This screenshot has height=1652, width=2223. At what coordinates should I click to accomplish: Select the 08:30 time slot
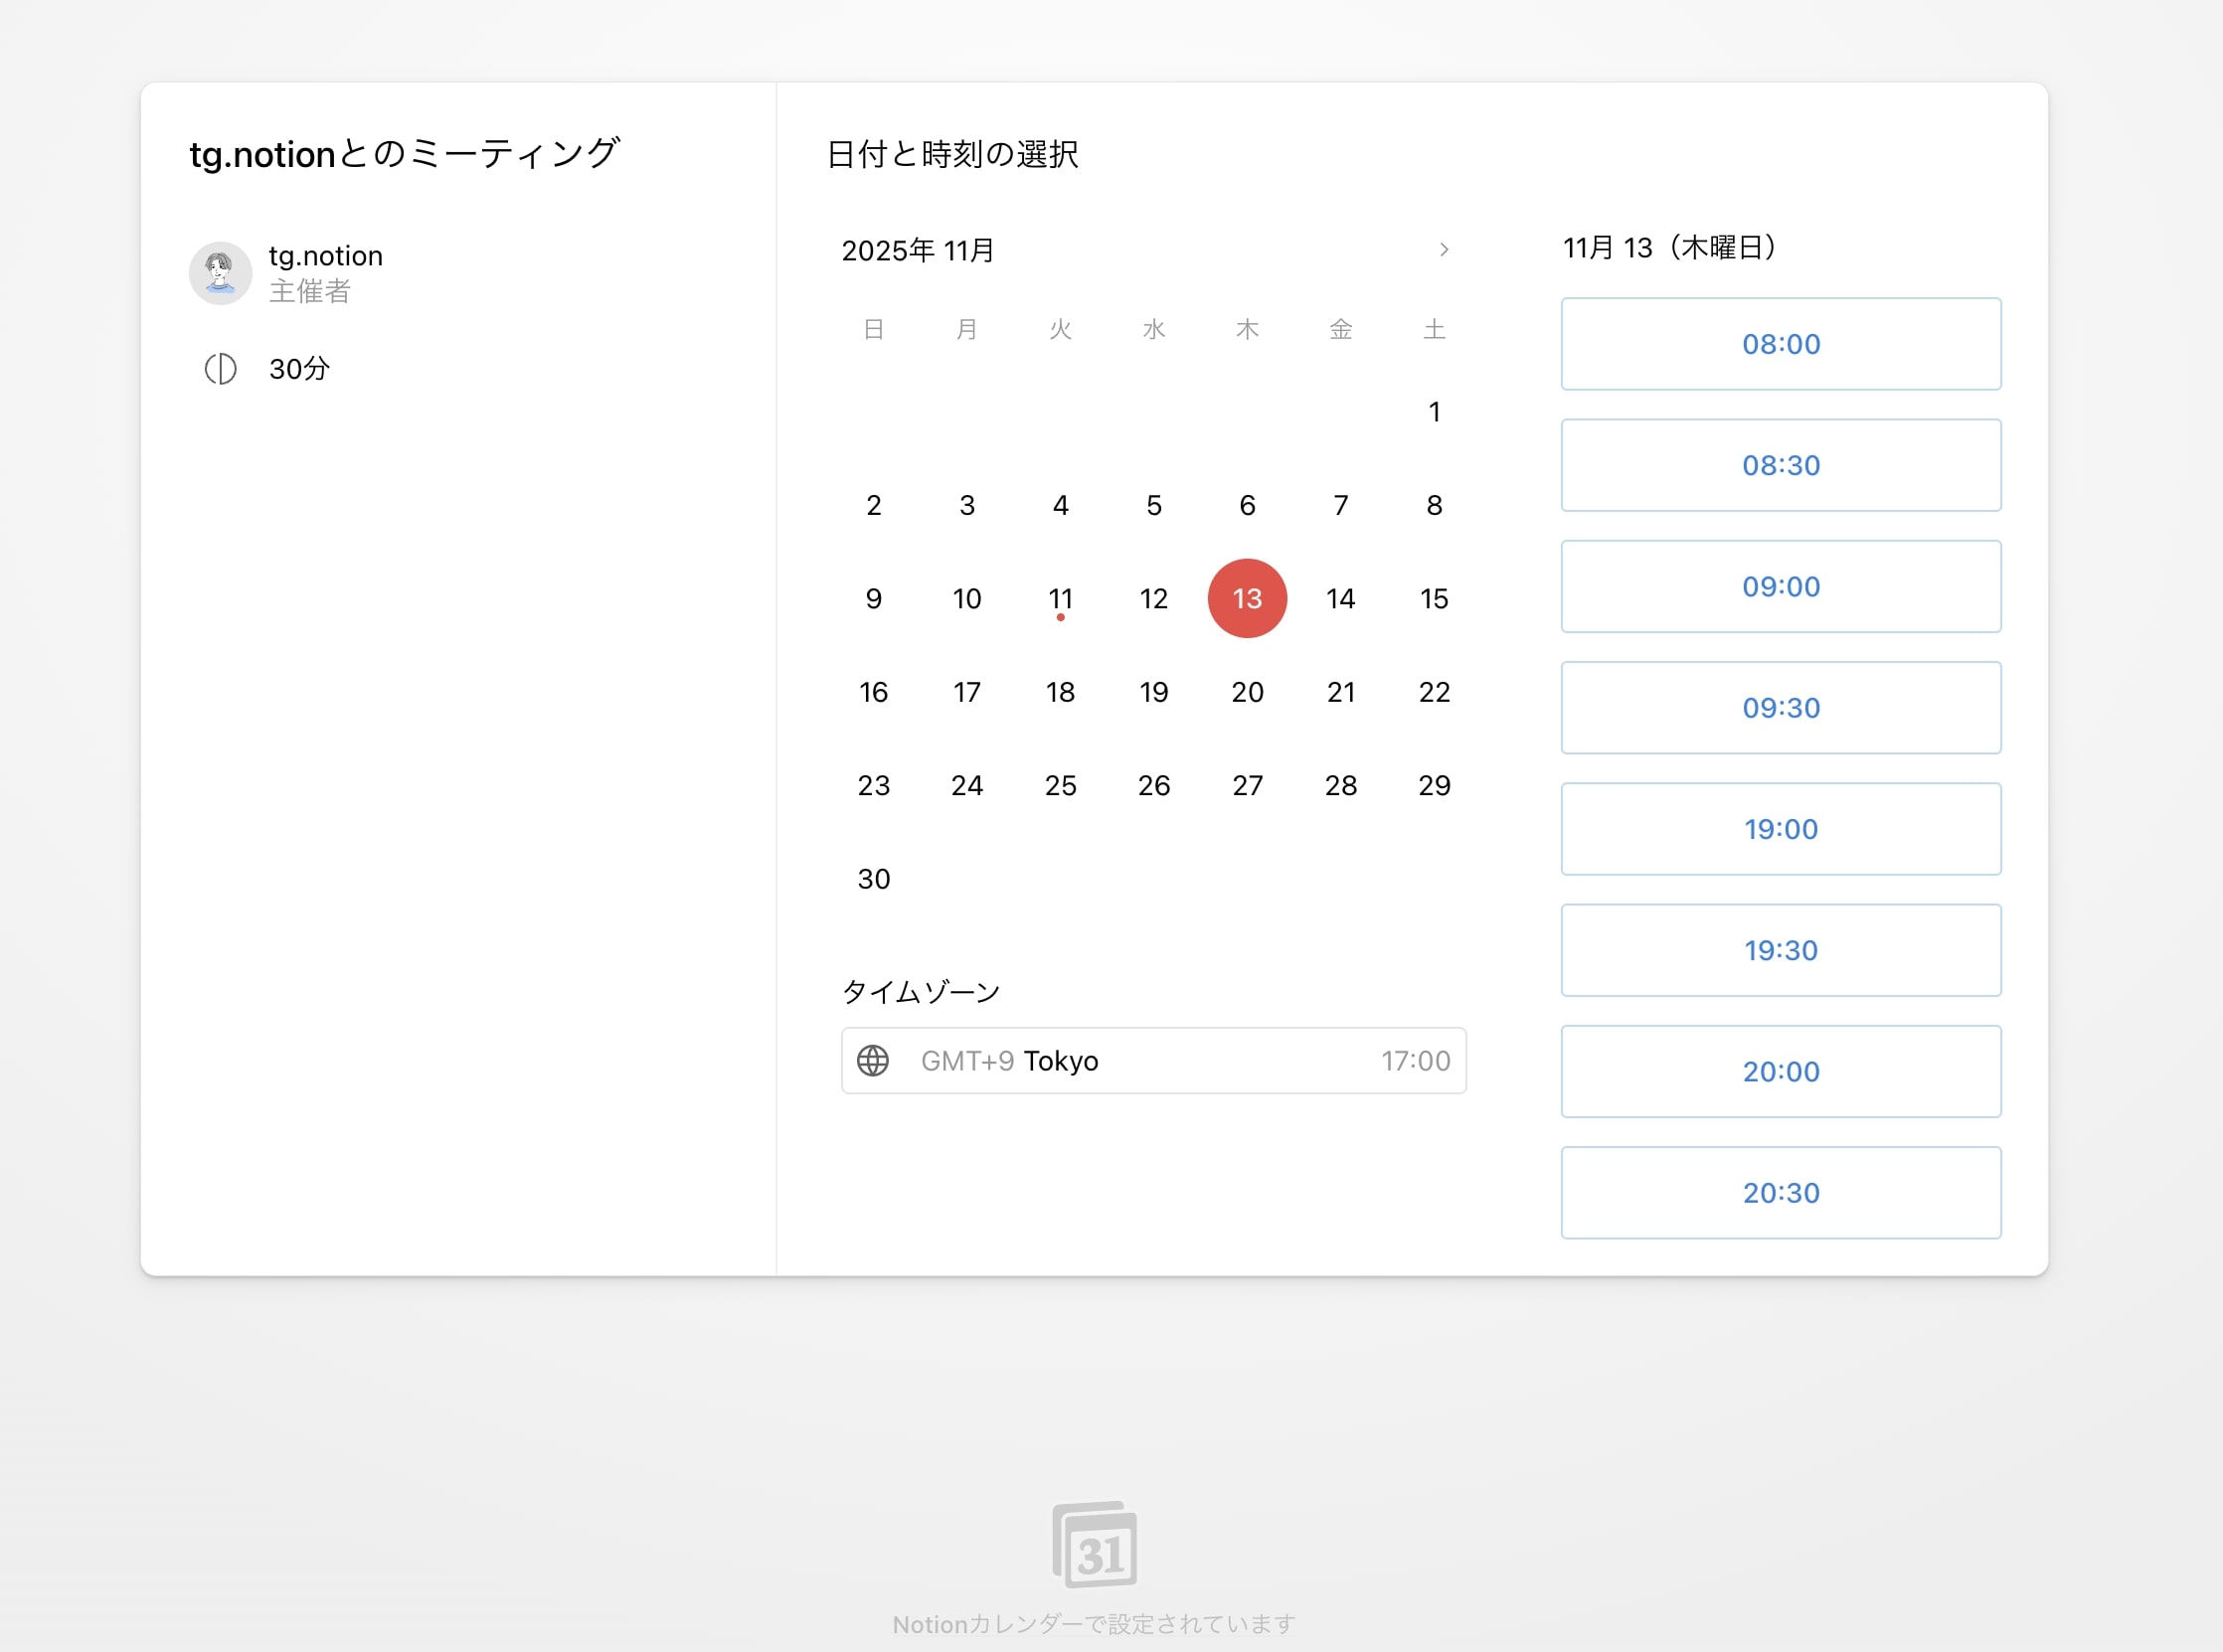tap(1780, 465)
